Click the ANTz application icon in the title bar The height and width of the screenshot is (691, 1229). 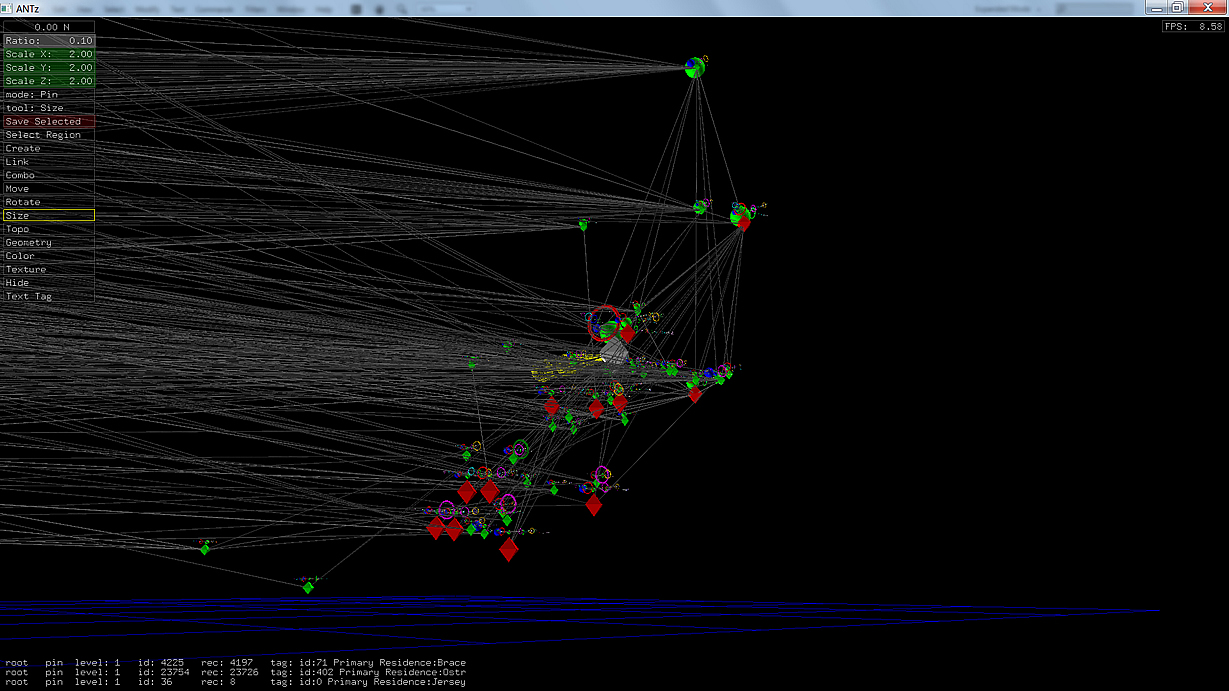pos(7,8)
